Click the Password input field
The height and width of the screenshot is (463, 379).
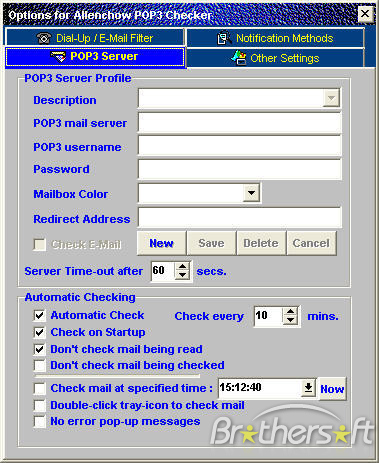click(x=240, y=169)
